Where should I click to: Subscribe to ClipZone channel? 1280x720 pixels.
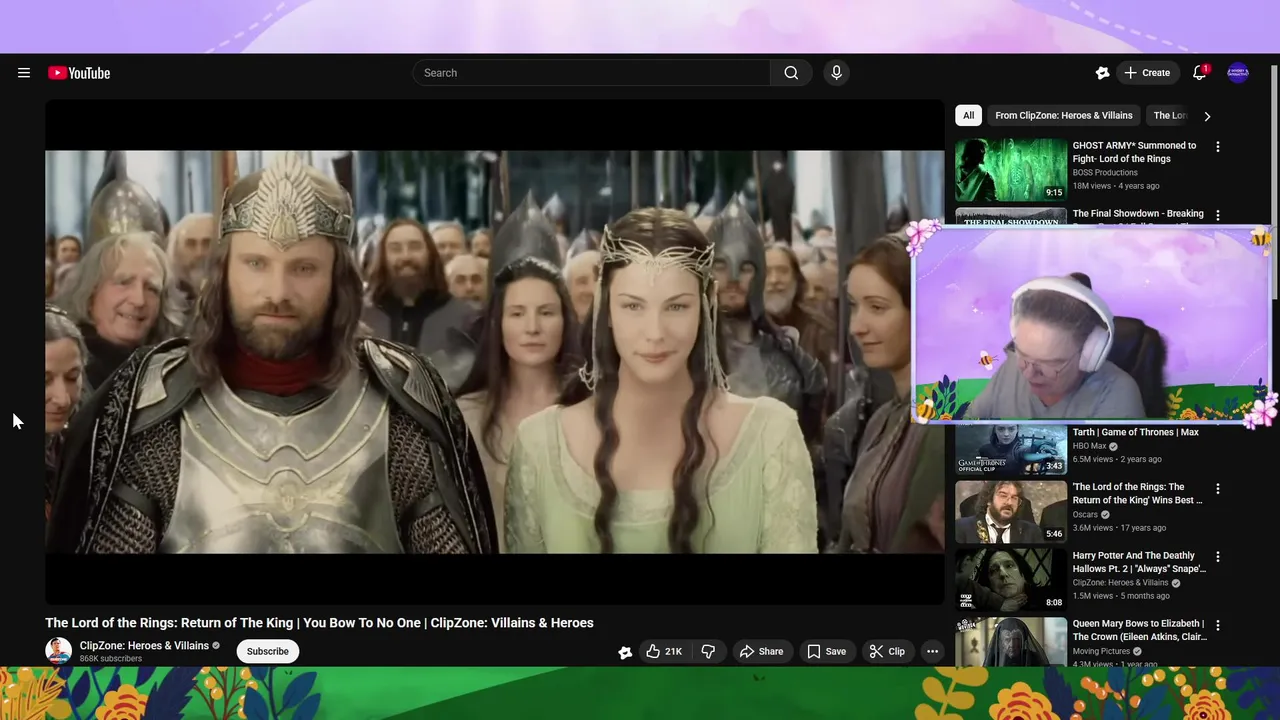click(268, 651)
